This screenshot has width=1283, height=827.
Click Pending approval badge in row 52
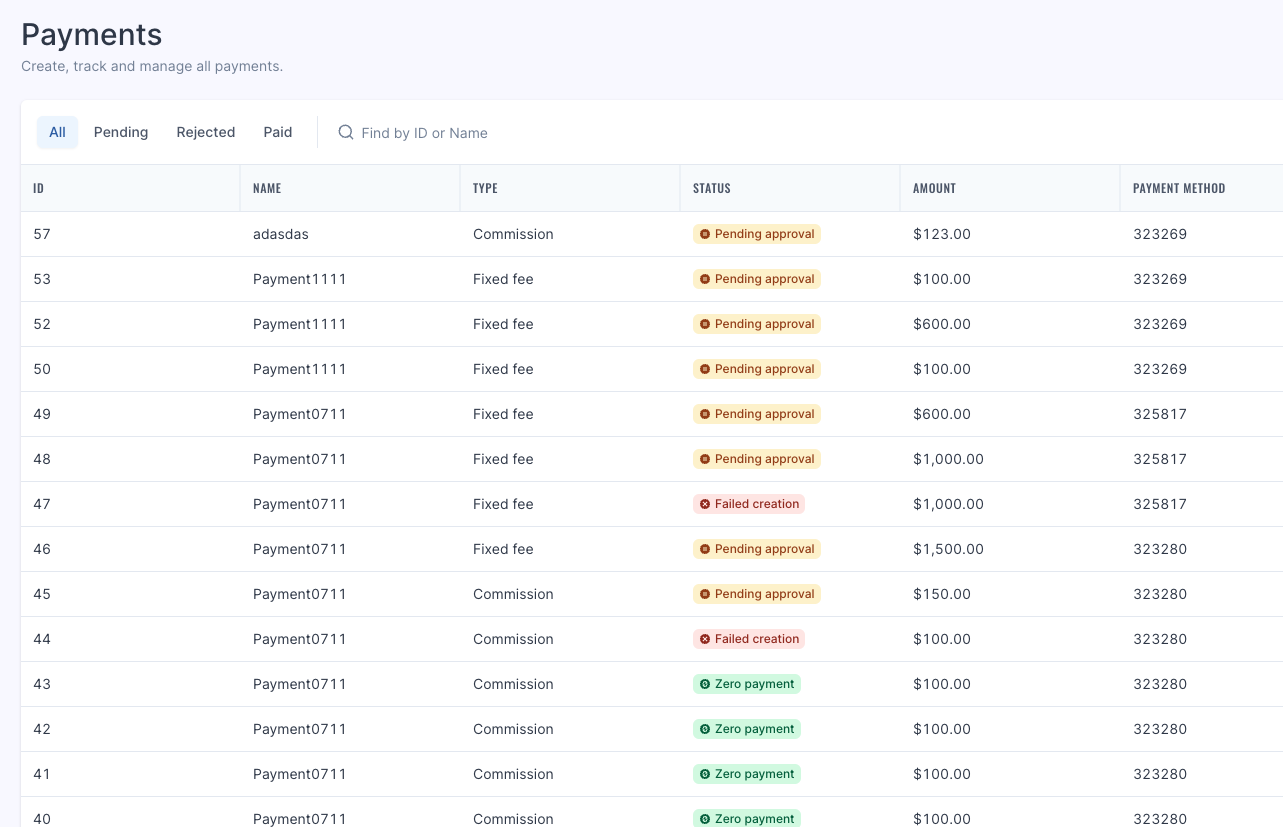(x=757, y=324)
